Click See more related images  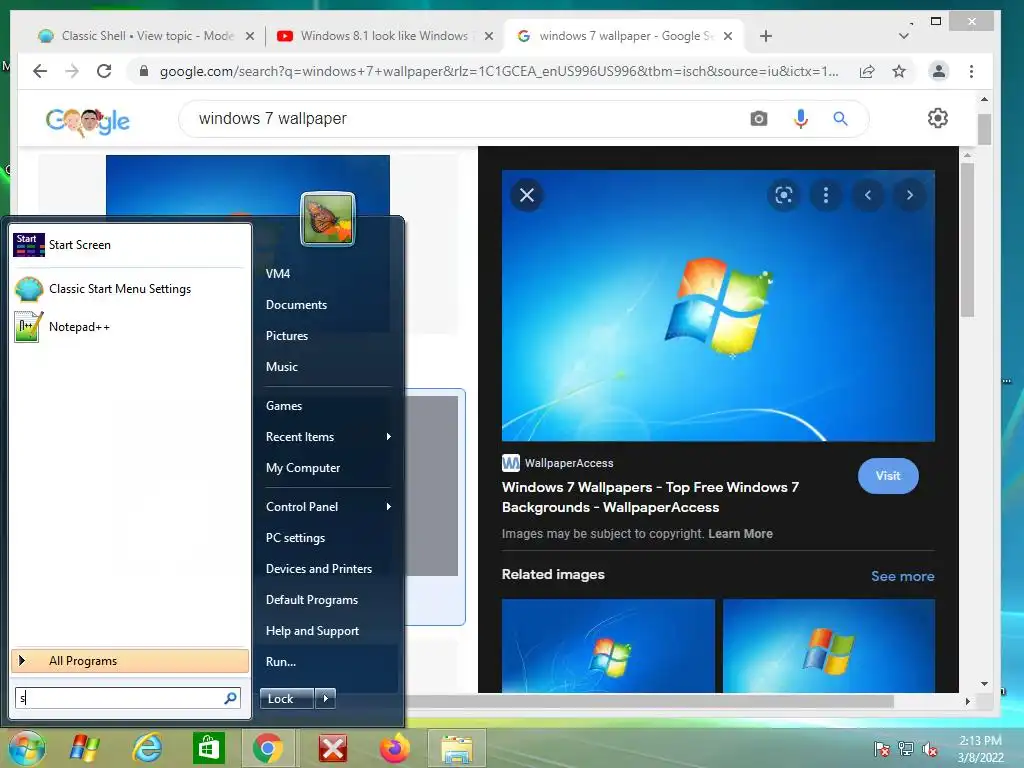click(903, 577)
